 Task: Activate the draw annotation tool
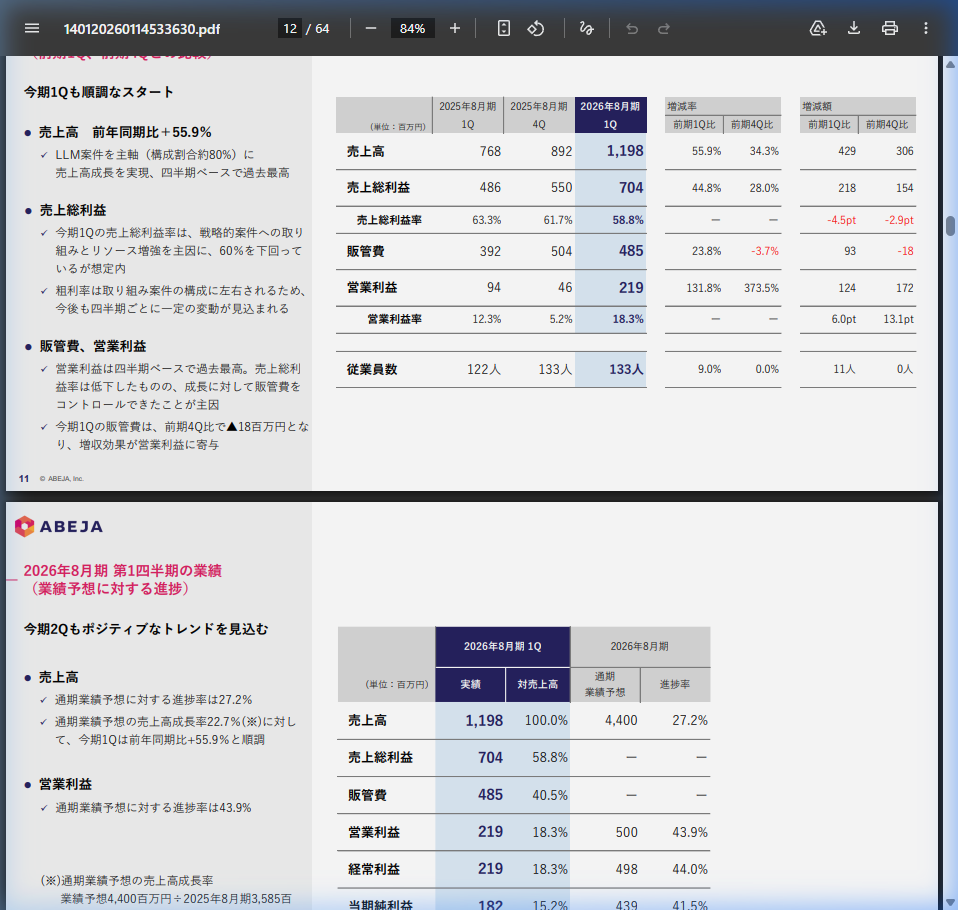587,28
